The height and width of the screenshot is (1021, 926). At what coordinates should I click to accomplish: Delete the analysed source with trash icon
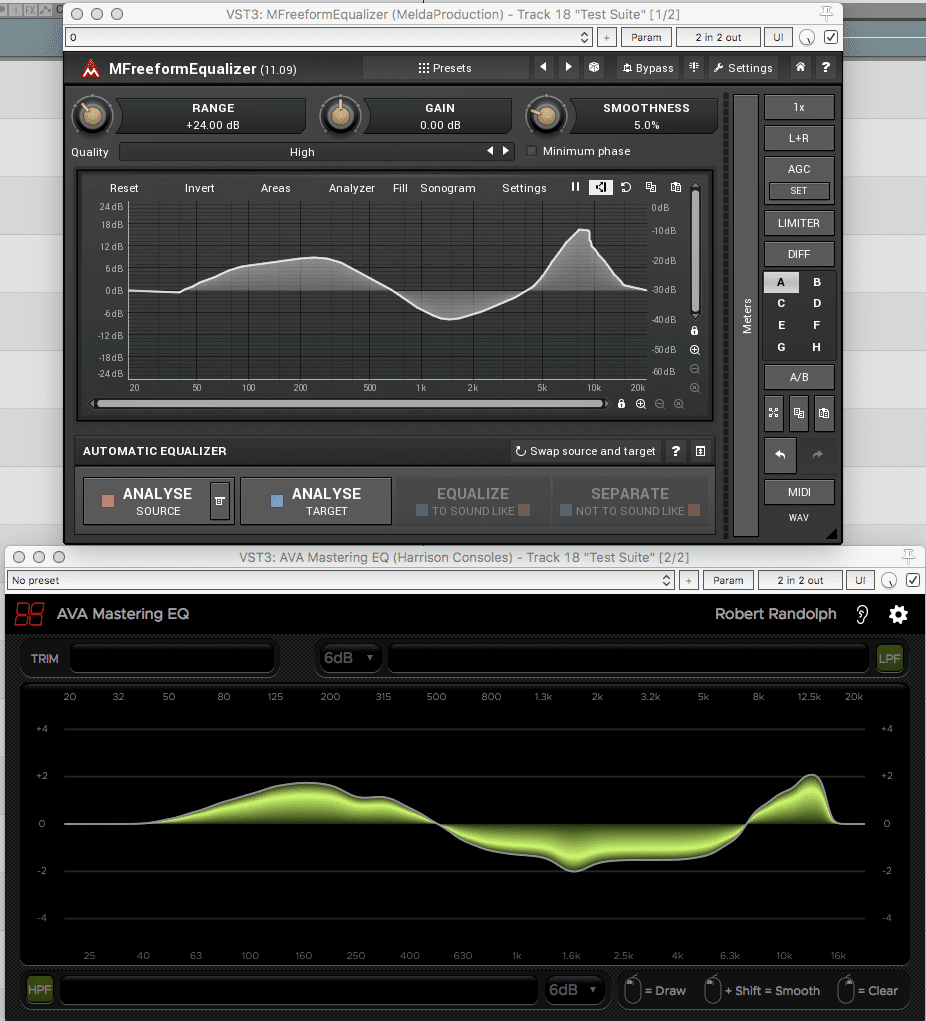219,500
